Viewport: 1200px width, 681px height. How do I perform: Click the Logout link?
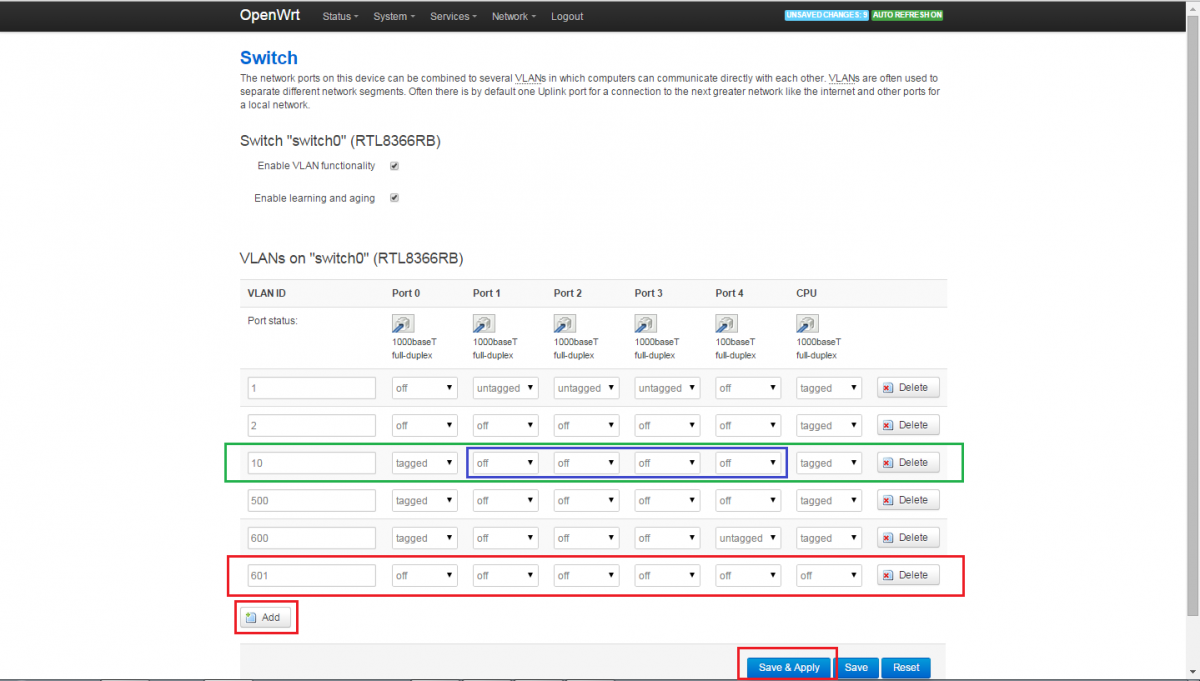[567, 17]
